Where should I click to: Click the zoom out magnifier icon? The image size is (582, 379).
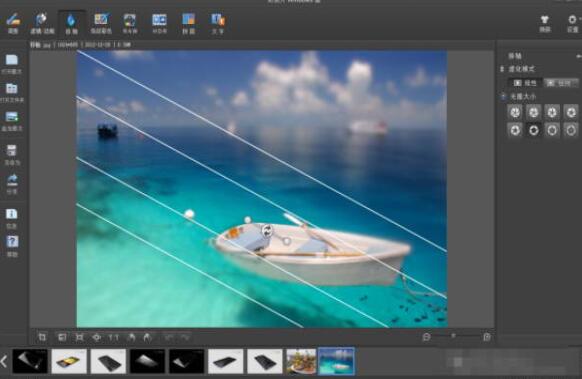[426, 337]
